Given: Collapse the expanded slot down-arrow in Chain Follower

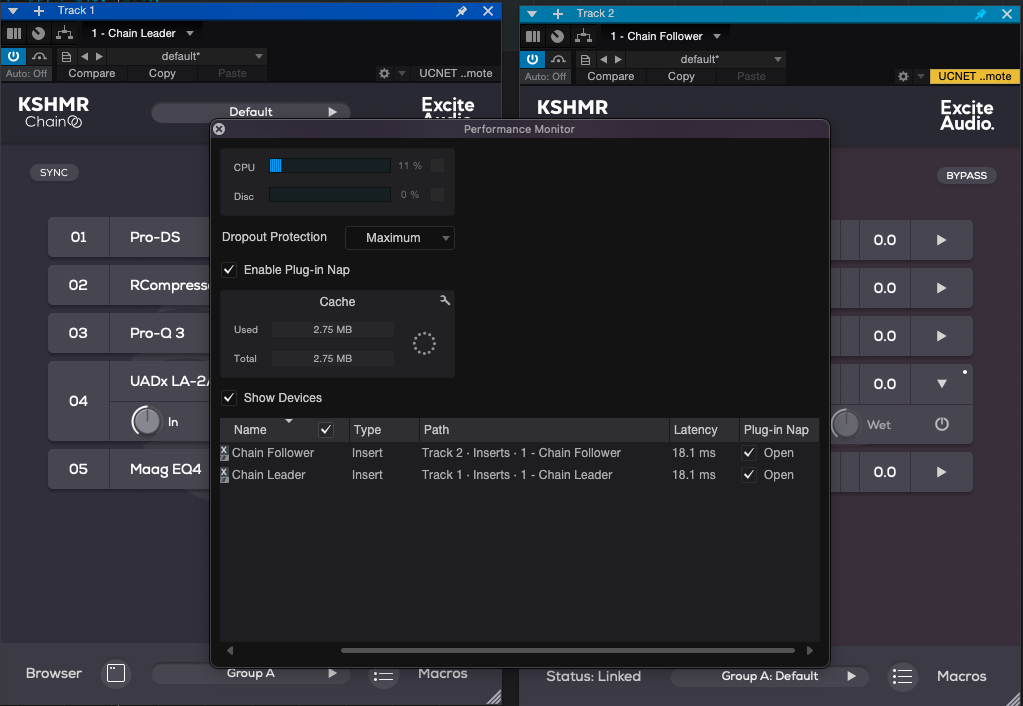Looking at the screenshot, I should coord(941,384).
